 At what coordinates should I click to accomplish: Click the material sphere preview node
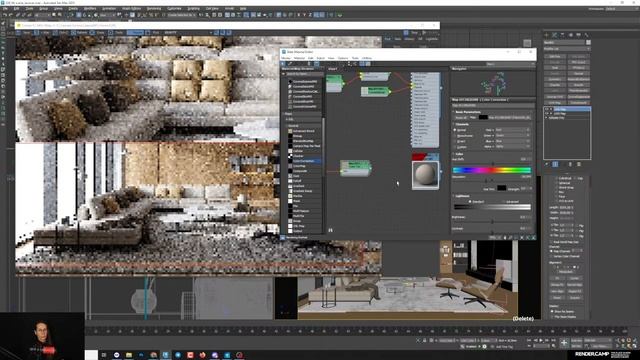425,175
